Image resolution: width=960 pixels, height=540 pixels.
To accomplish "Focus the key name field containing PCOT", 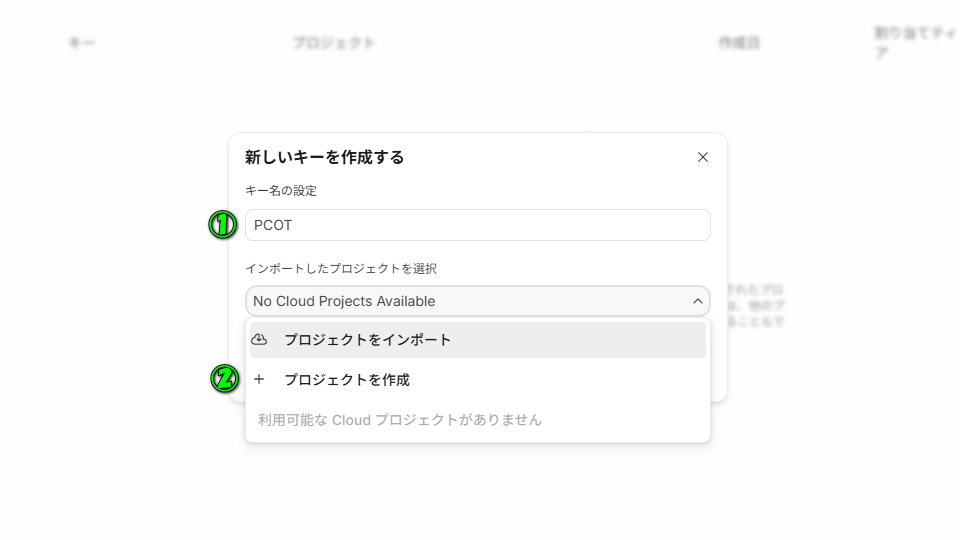I will tap(478, 225).
